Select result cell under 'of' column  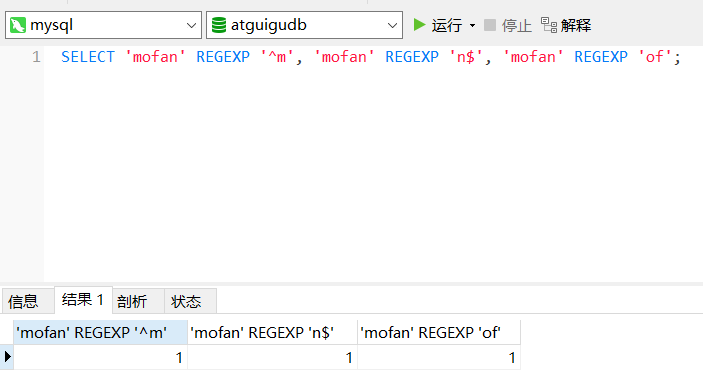439,357
